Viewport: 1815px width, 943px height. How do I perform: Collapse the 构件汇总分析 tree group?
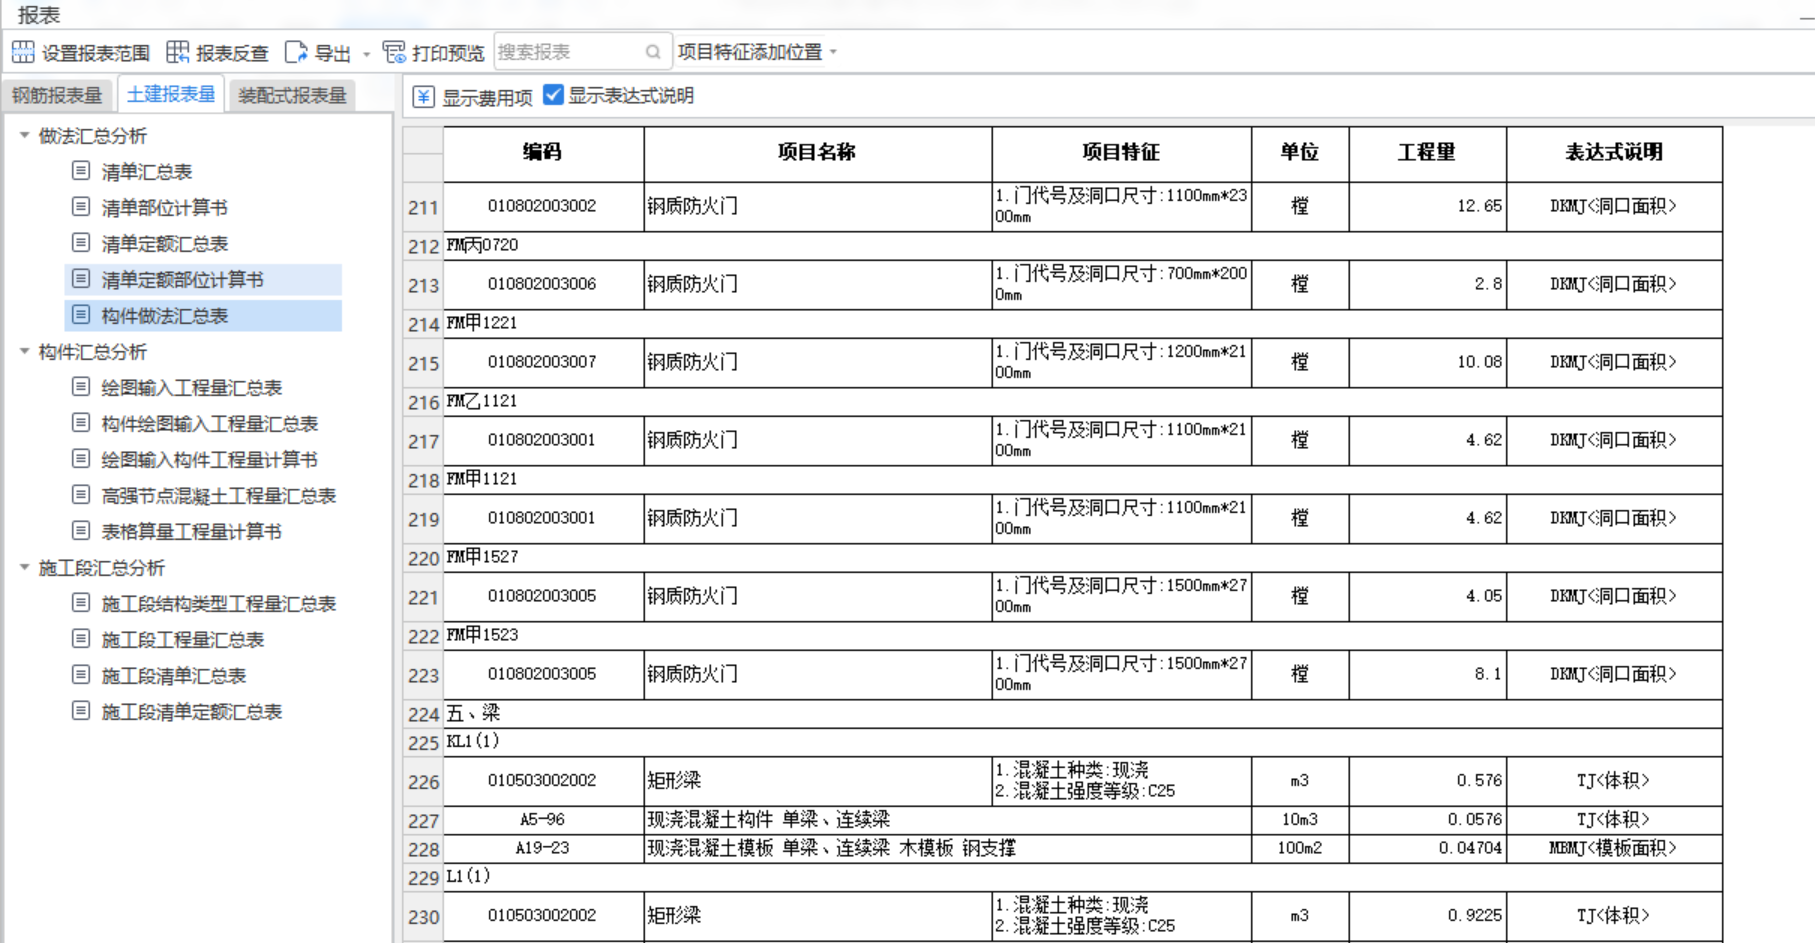(x=24, y=351)
